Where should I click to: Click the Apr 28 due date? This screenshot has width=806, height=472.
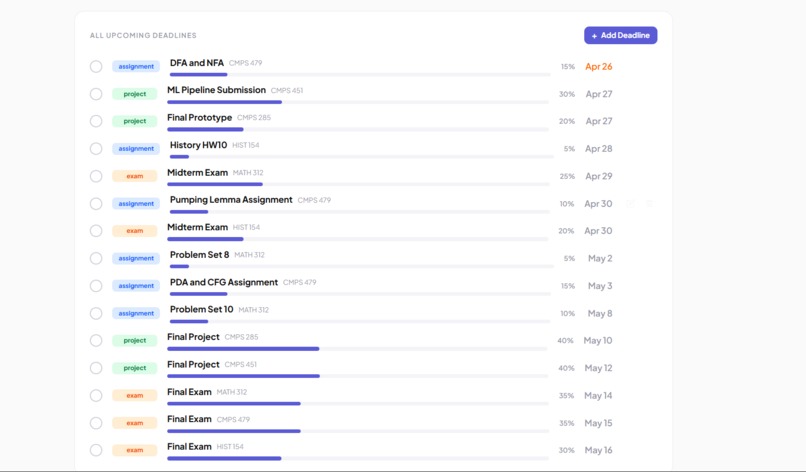(599, 149)
